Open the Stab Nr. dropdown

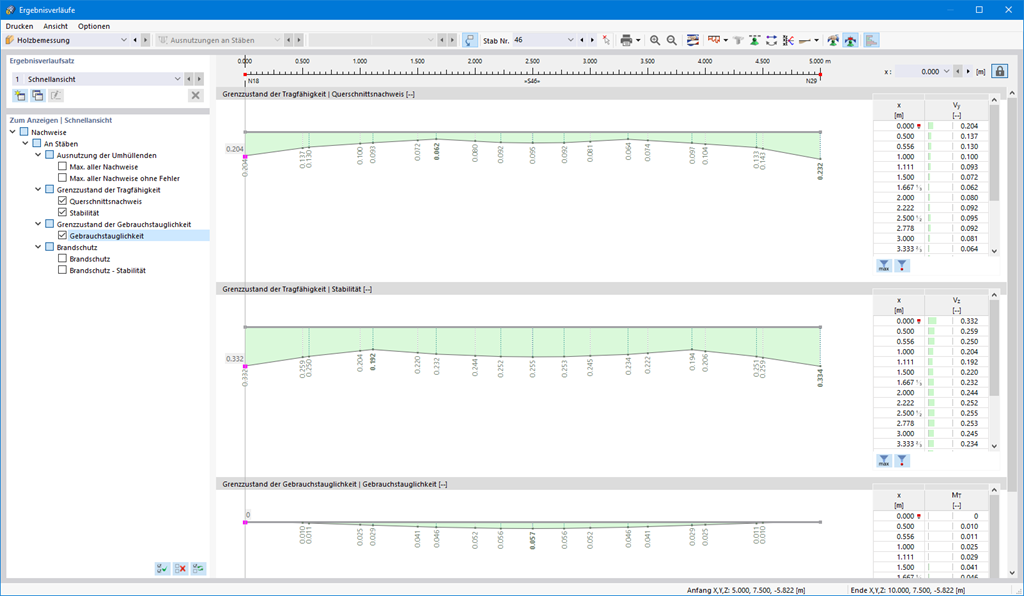click(570, 40)
